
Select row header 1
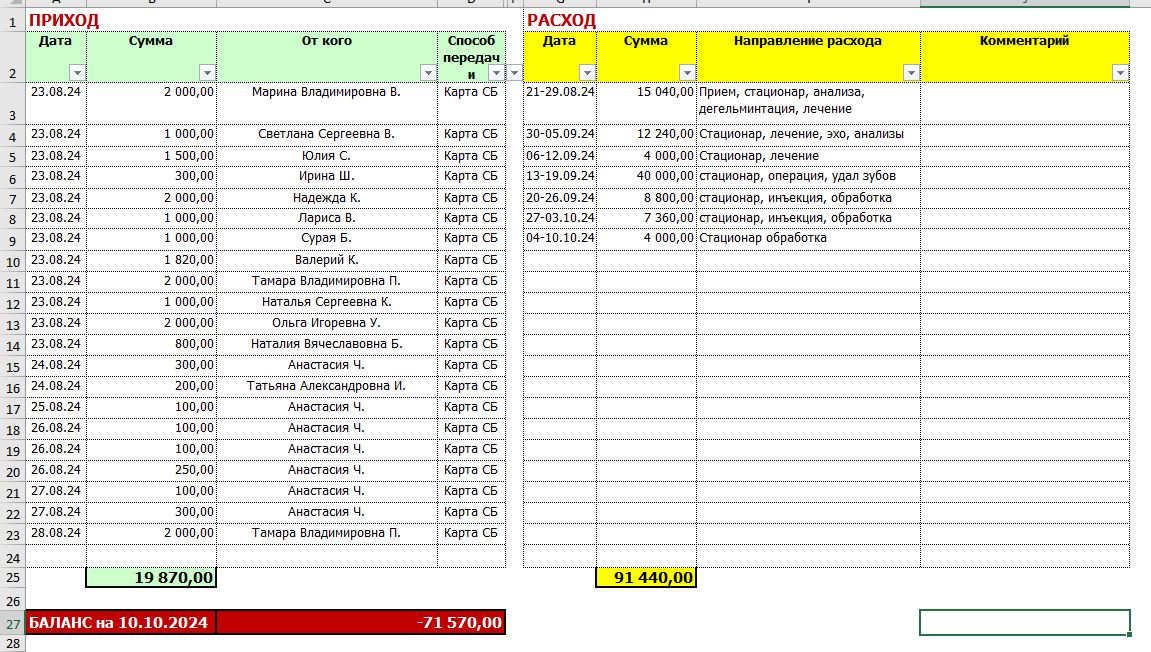click(12, 21)
